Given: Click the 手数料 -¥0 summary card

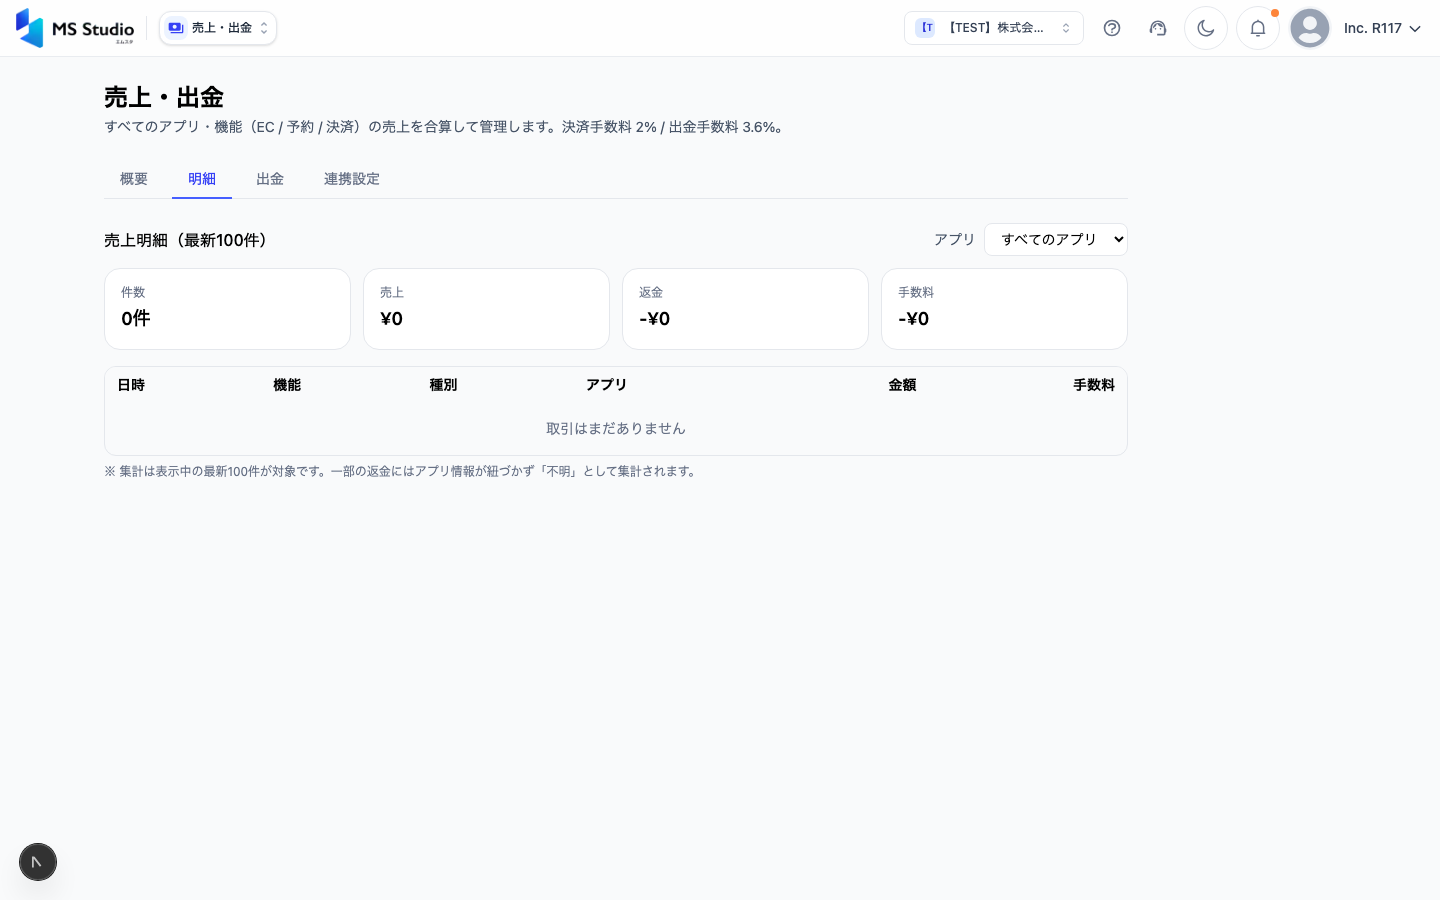Looking at the screenshot, I should (1004, 309).
